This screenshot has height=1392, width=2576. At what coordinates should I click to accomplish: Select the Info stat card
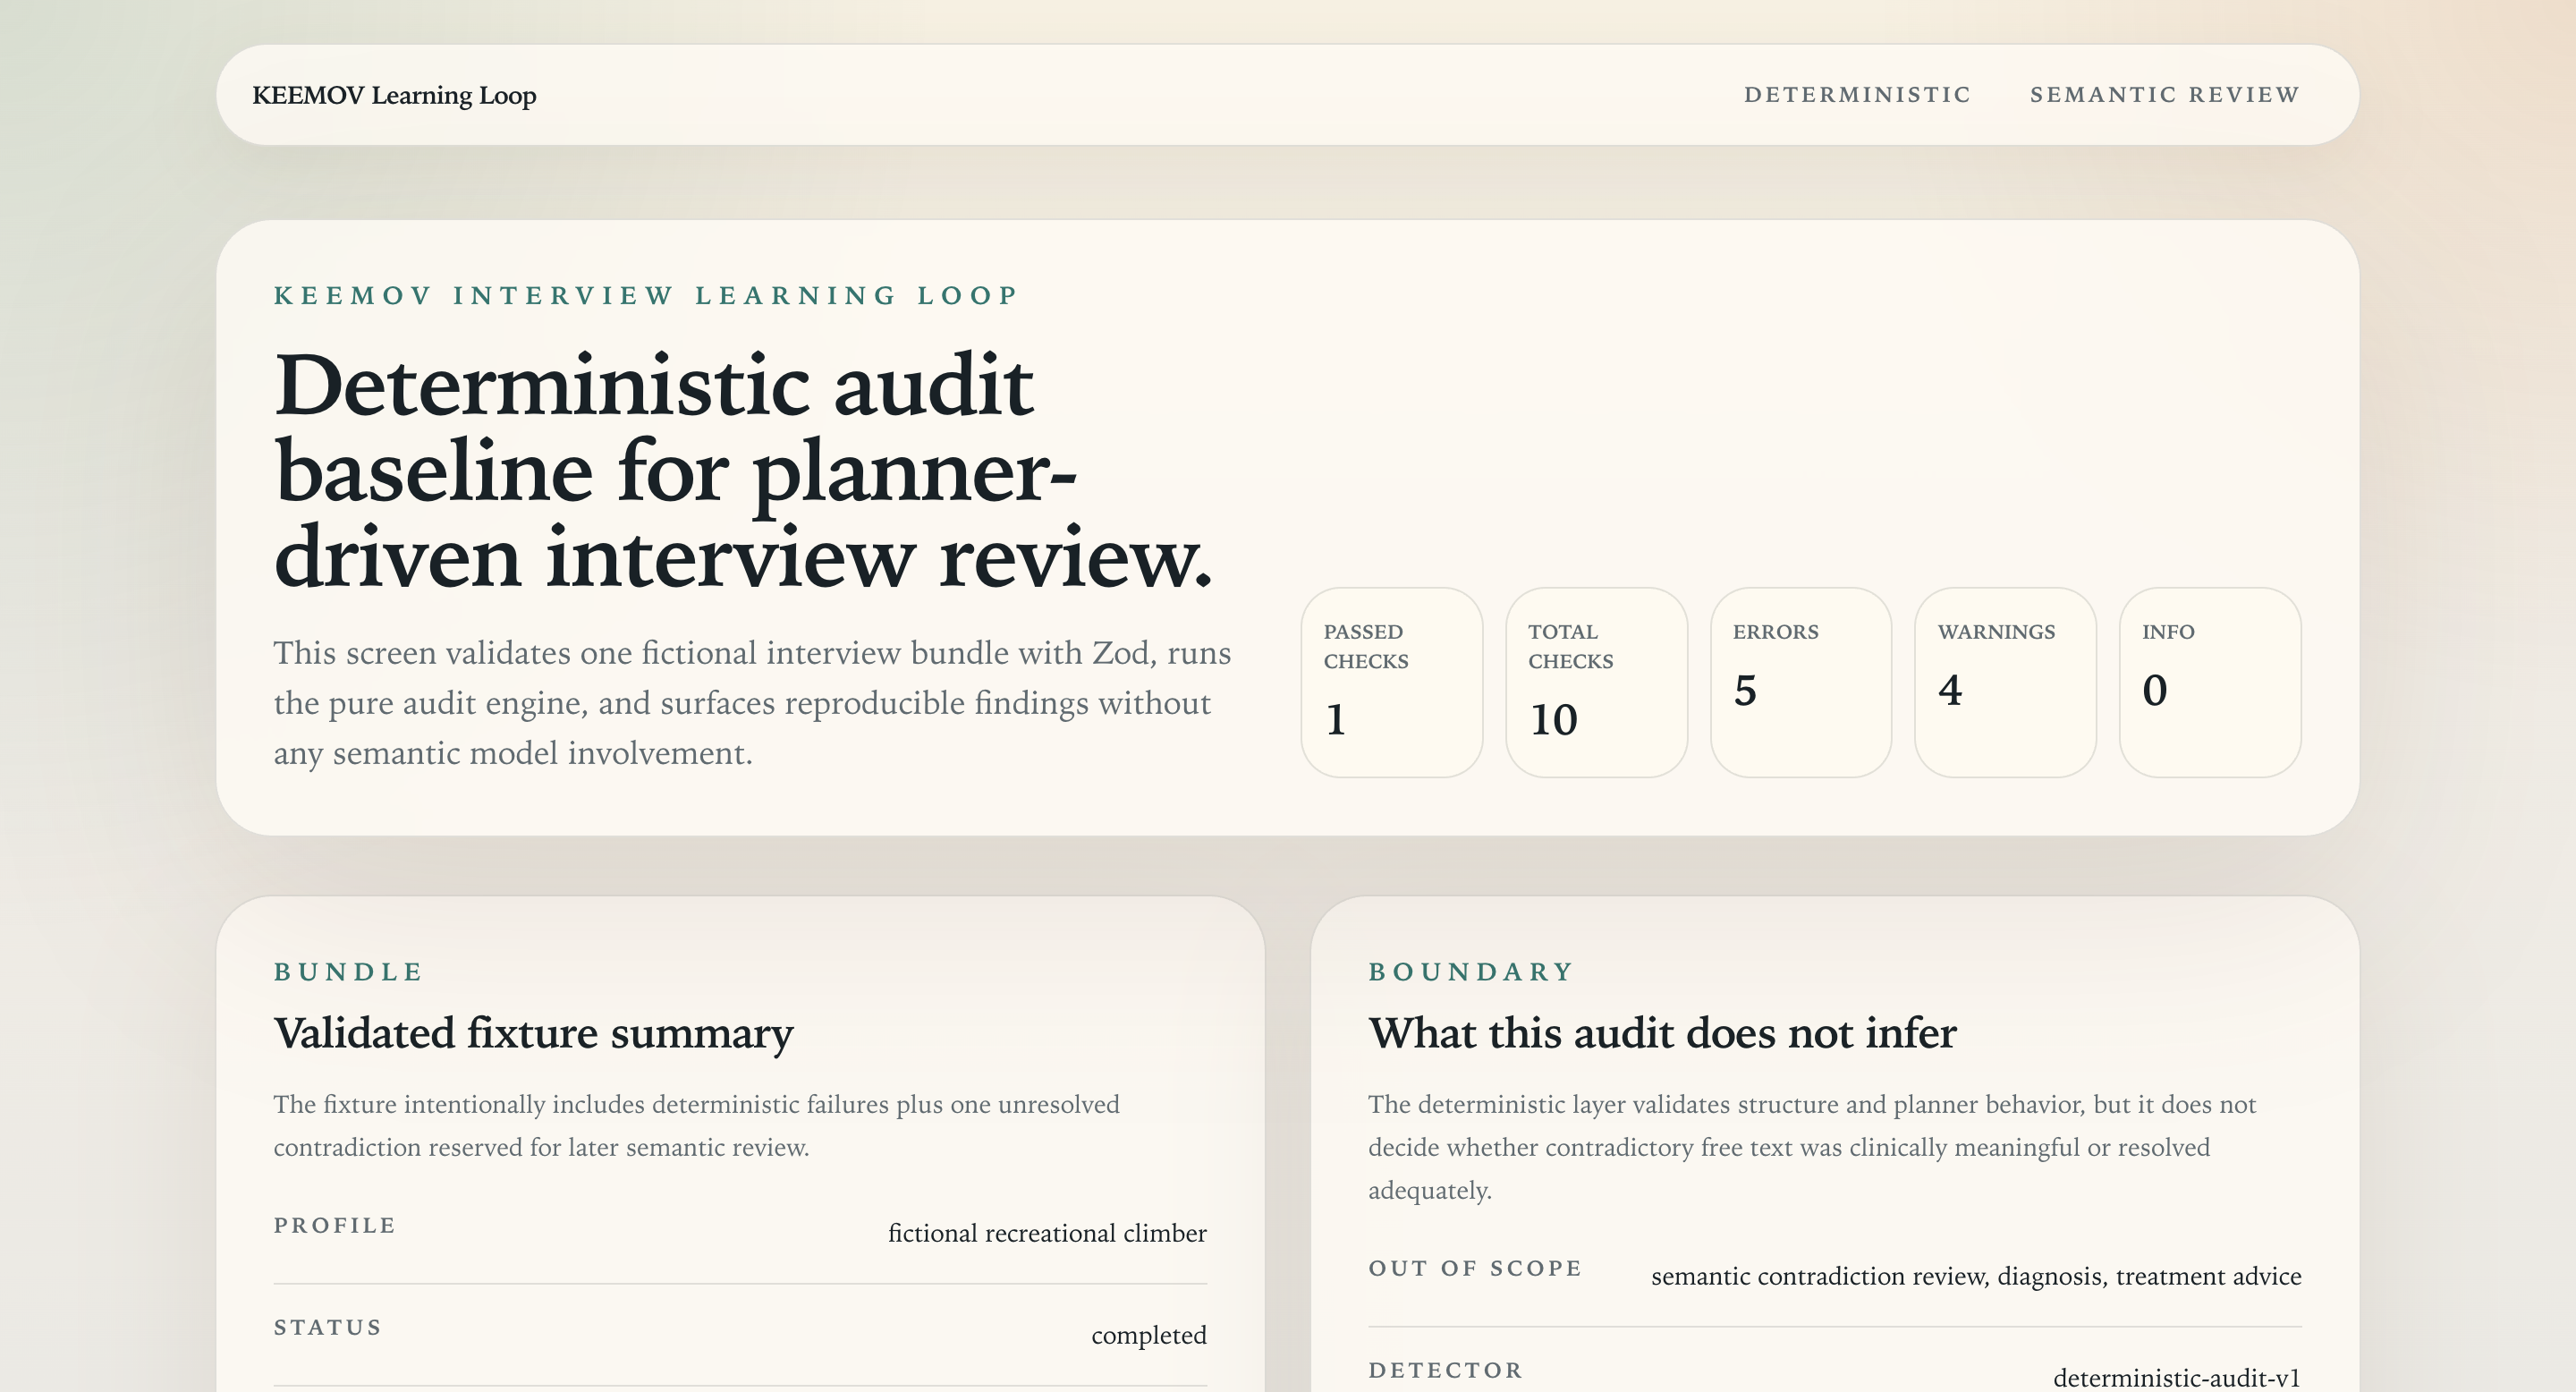coord(2210,682)
